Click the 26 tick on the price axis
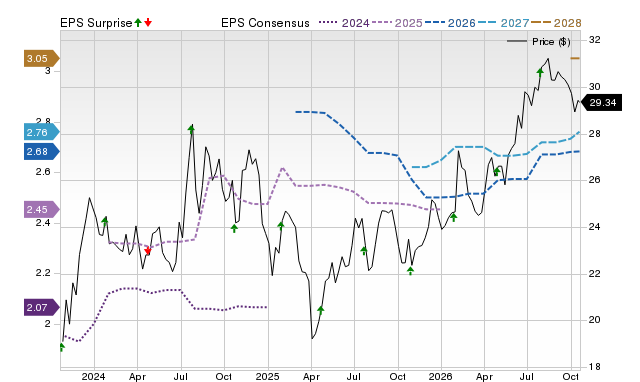This screenshot has width=640, height=382. coord(595,180)
